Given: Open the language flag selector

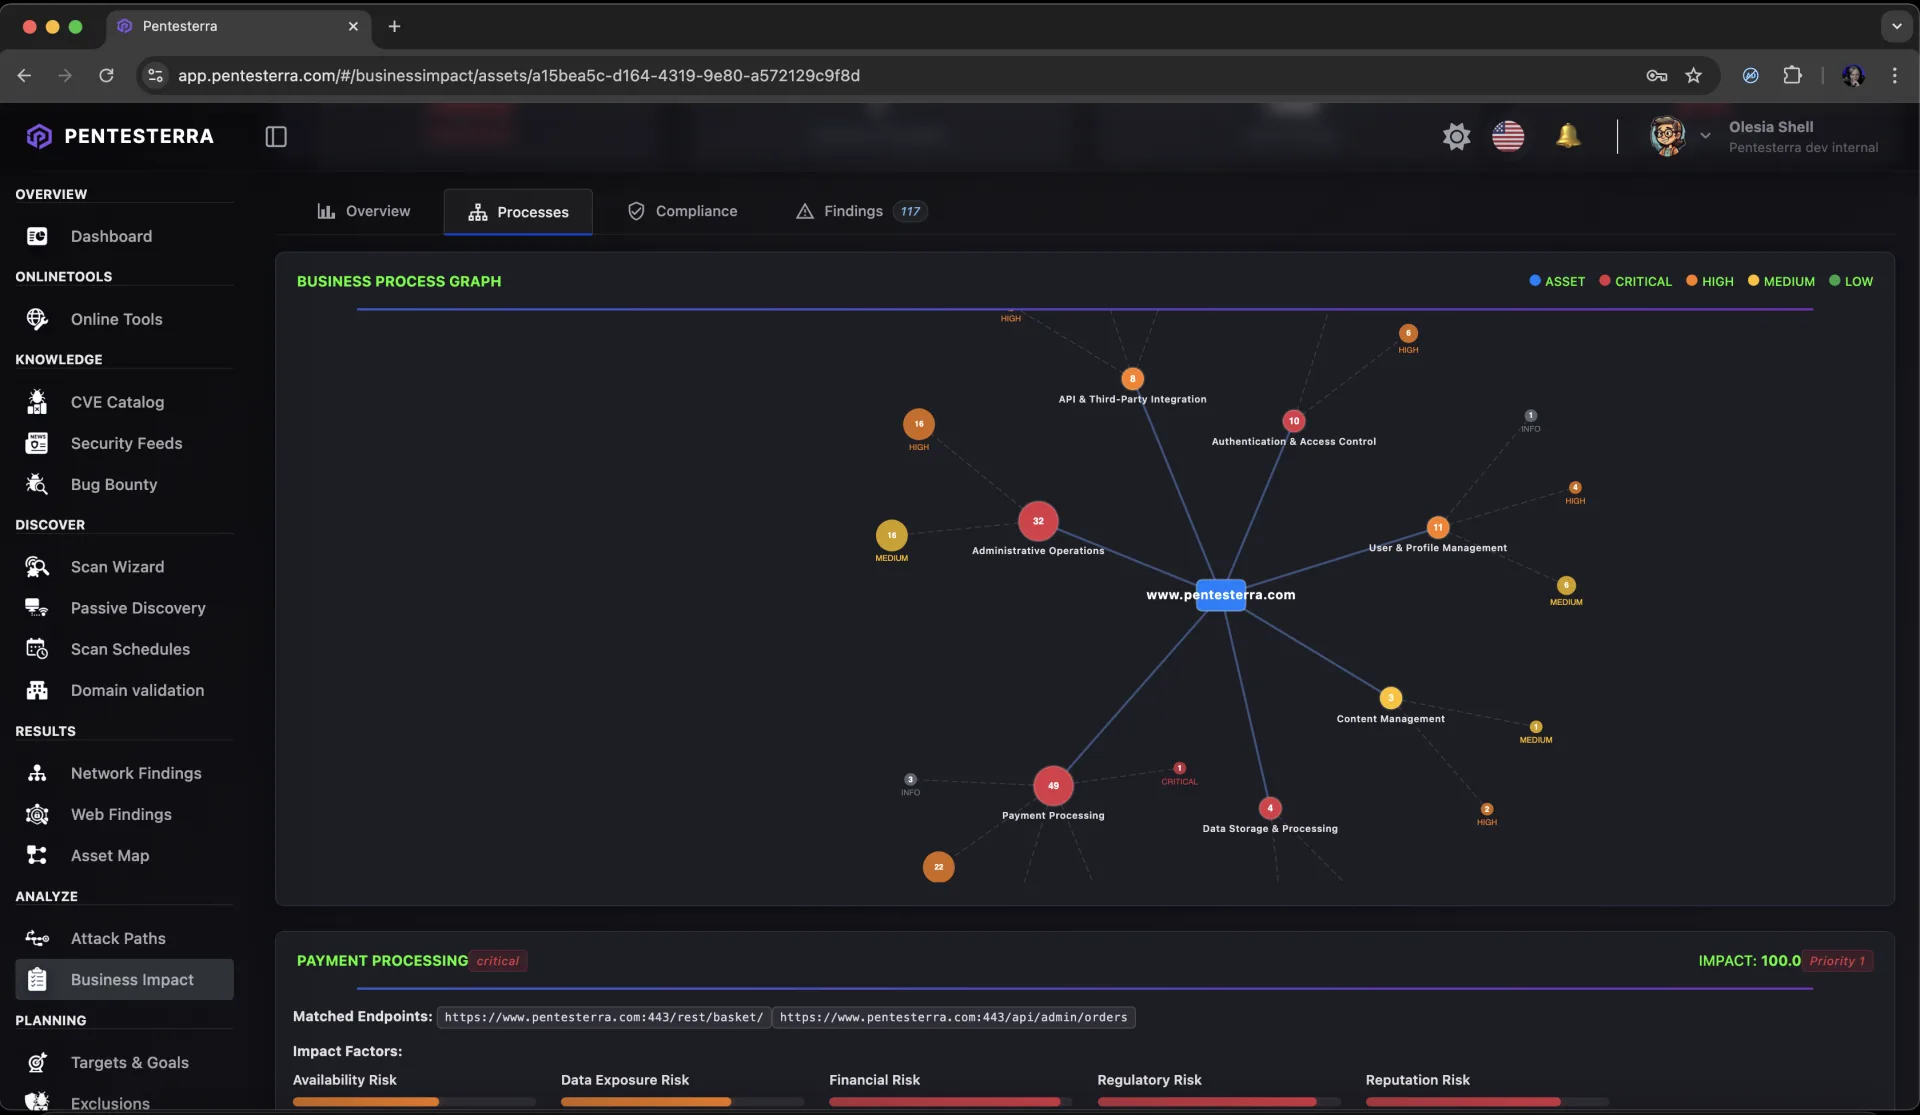Looking at the screenshot, I should coord(1508,136).
